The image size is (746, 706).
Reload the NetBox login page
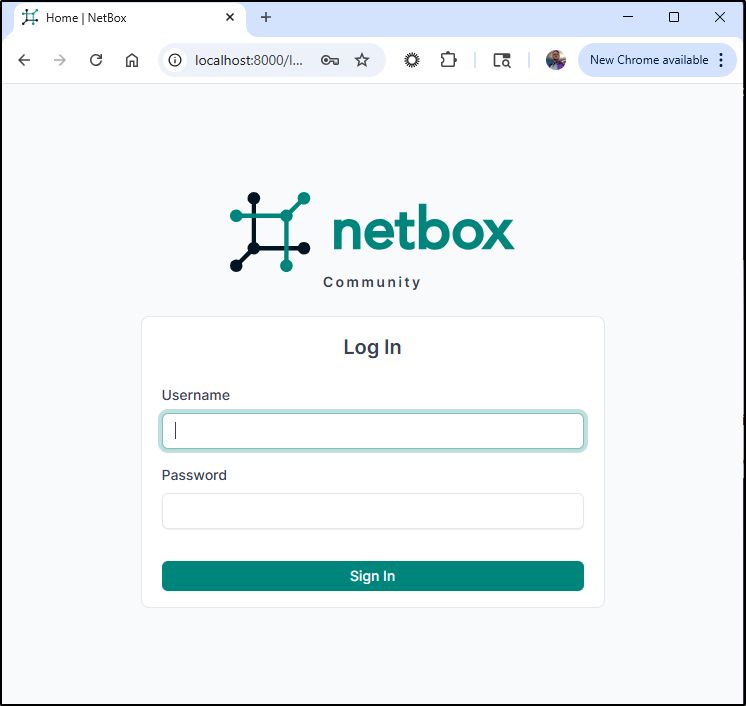tap(96, 60)
